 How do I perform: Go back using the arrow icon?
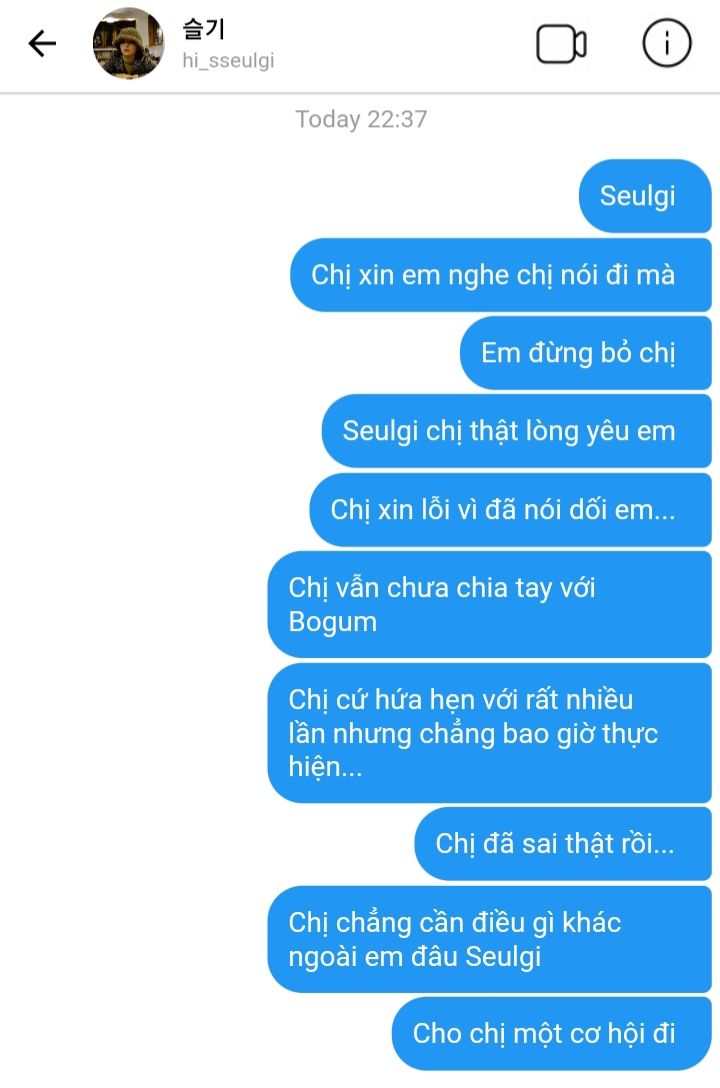click(42, 43)
